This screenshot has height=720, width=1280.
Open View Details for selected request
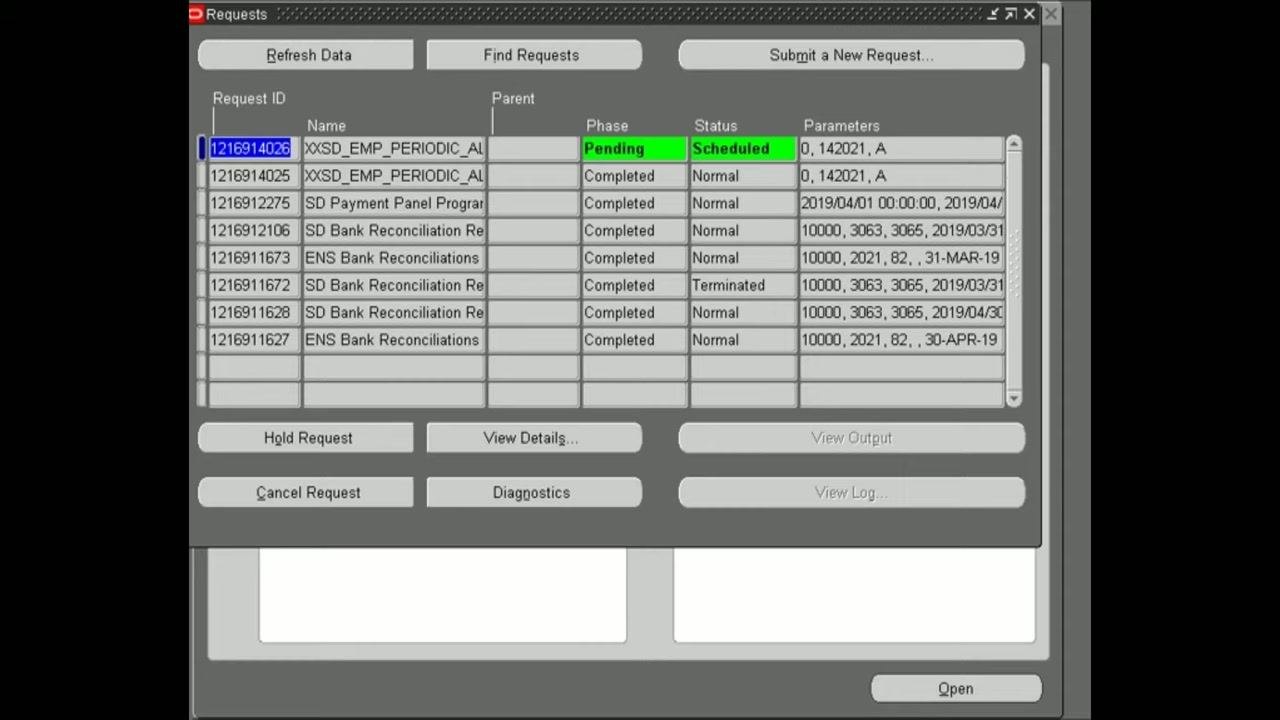534,438
